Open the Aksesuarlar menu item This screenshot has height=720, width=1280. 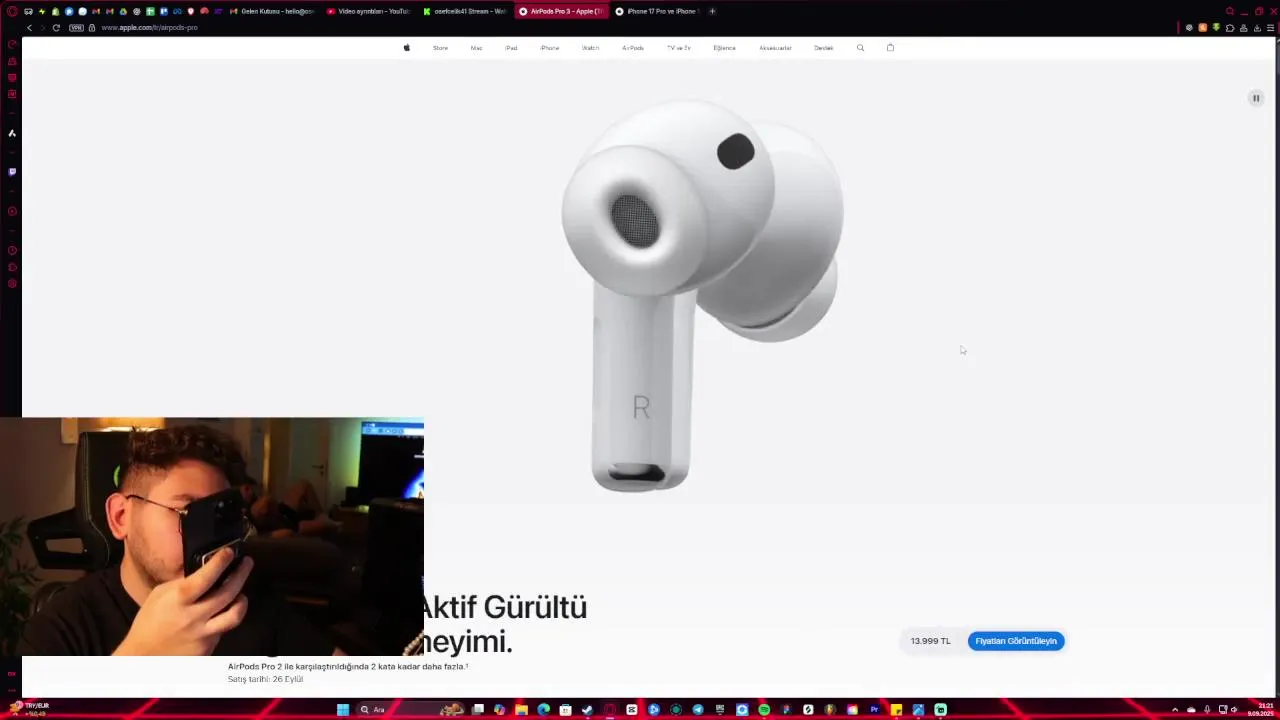tap(775, 48)
